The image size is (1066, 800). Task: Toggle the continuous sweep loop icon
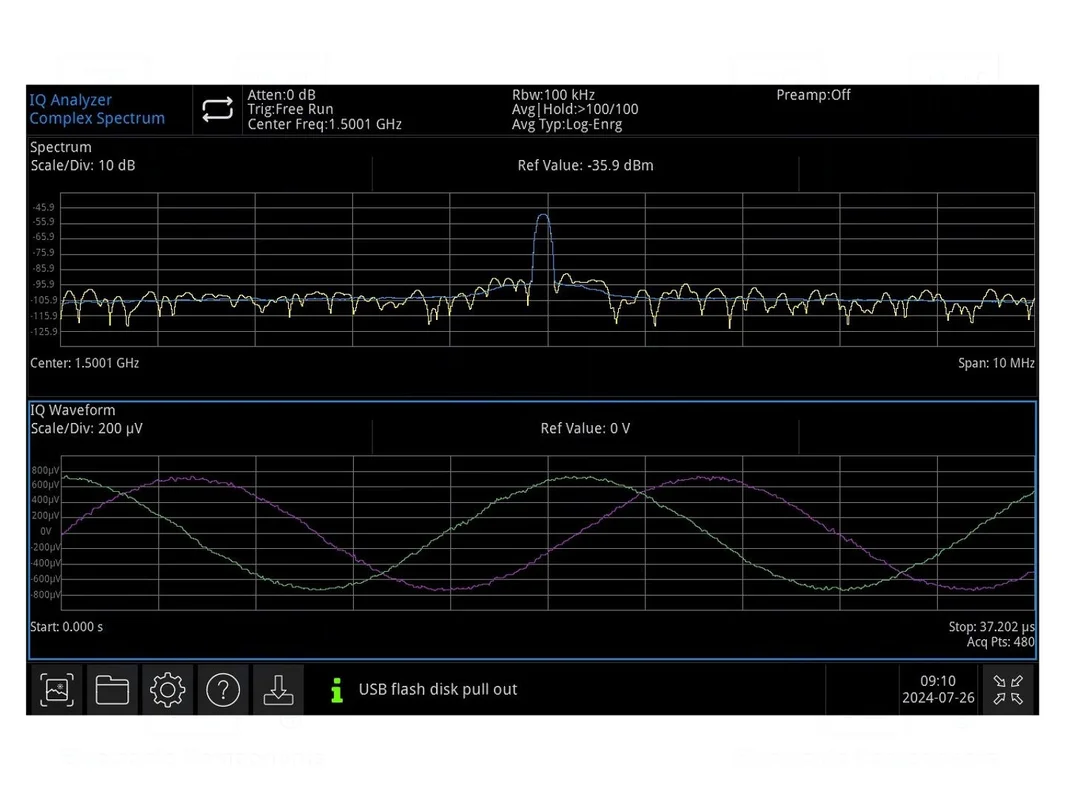[218, 109]
